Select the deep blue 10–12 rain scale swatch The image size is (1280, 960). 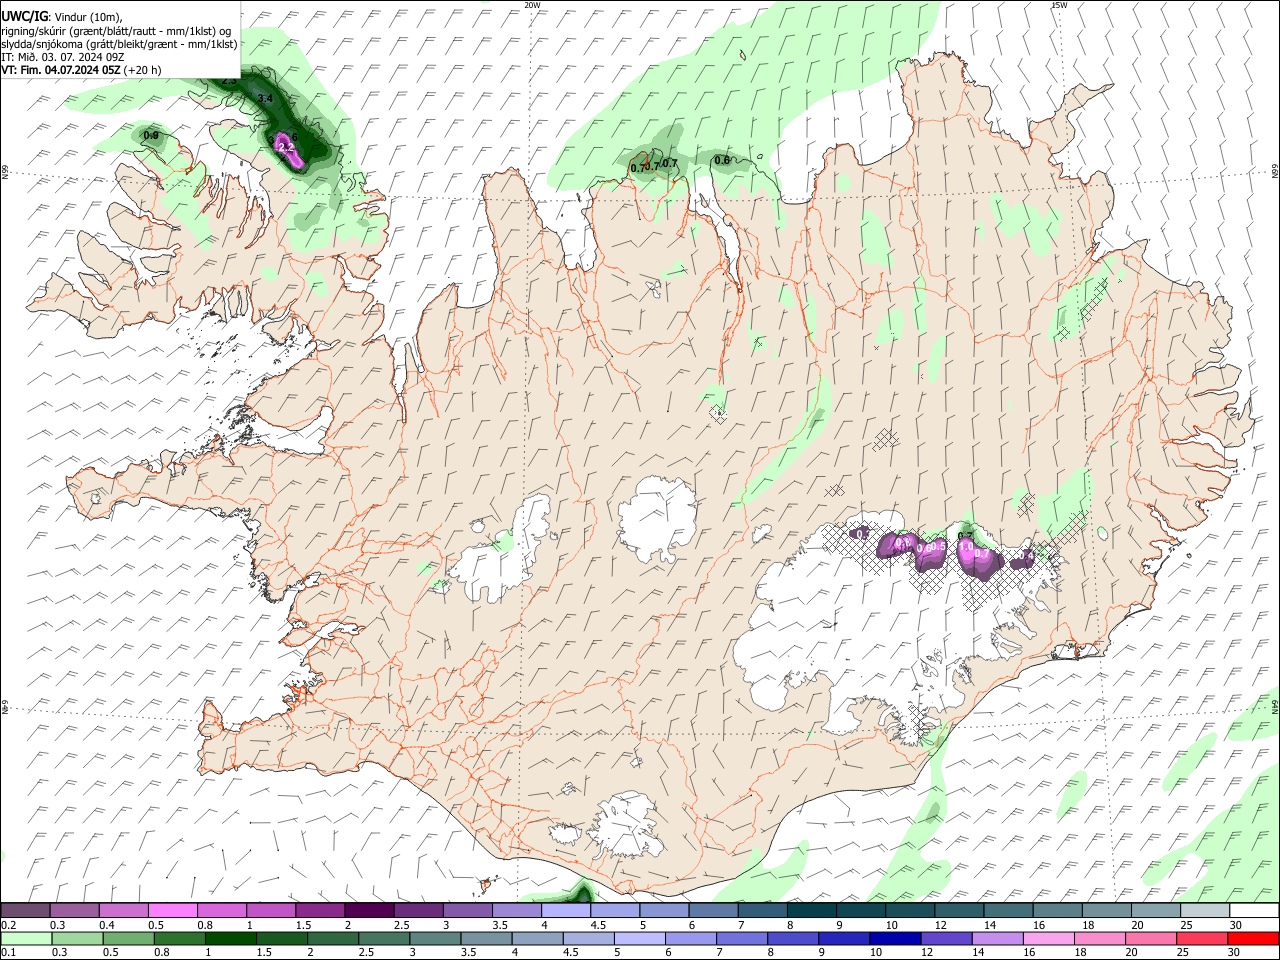[x=893, y=938]
